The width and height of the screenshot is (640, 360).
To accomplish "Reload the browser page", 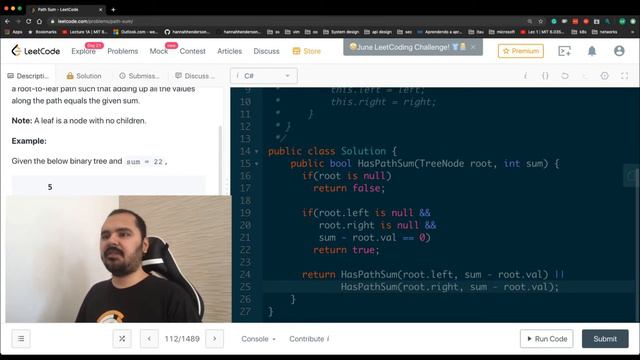I will (29, 21).
